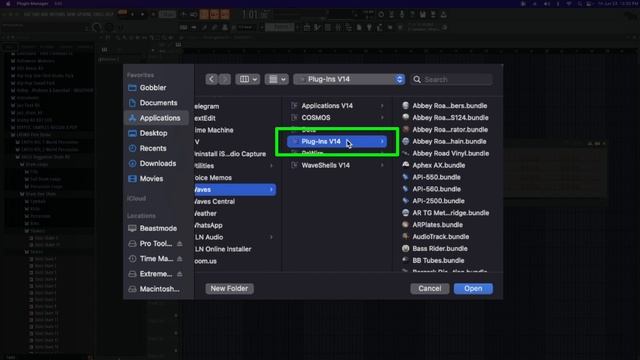Viewport: 640px width, 360px height.
Task: Open the Apple menu in the menu bar
Action: coord(8,3)
